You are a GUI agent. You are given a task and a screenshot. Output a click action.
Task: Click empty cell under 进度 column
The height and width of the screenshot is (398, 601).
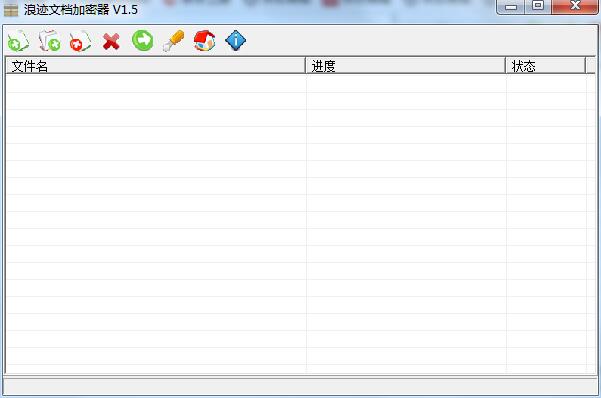pos(406,84)
